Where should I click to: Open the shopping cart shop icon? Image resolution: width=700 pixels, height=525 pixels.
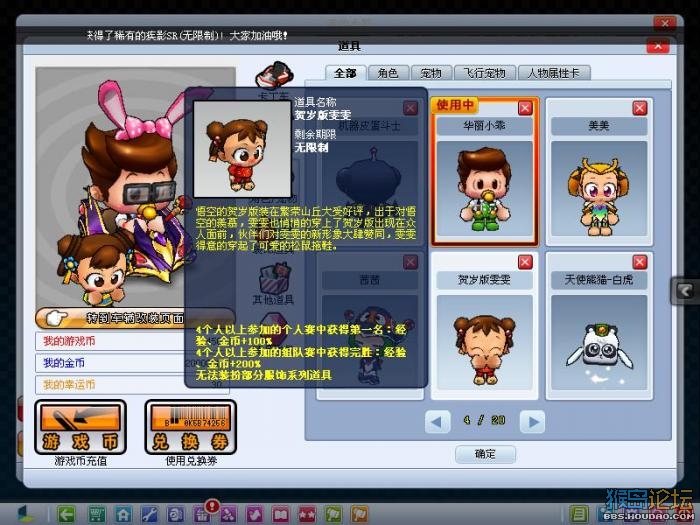[96, 515]
